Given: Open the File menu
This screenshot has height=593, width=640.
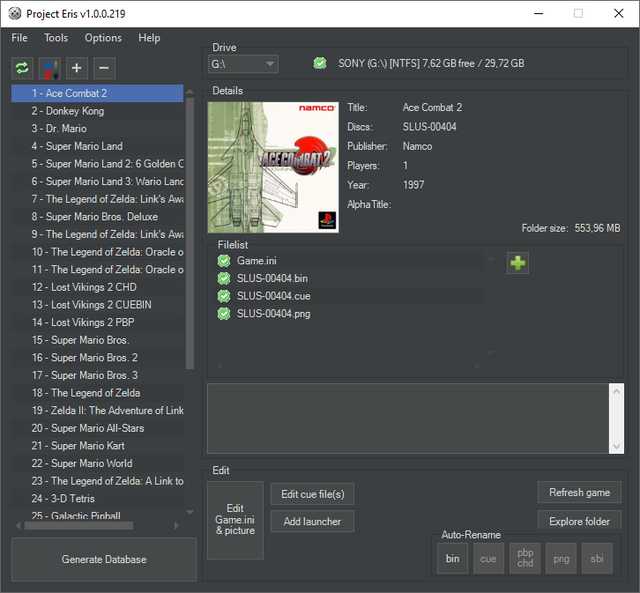Looking at the screenshot, I should [x=20, y=38].
